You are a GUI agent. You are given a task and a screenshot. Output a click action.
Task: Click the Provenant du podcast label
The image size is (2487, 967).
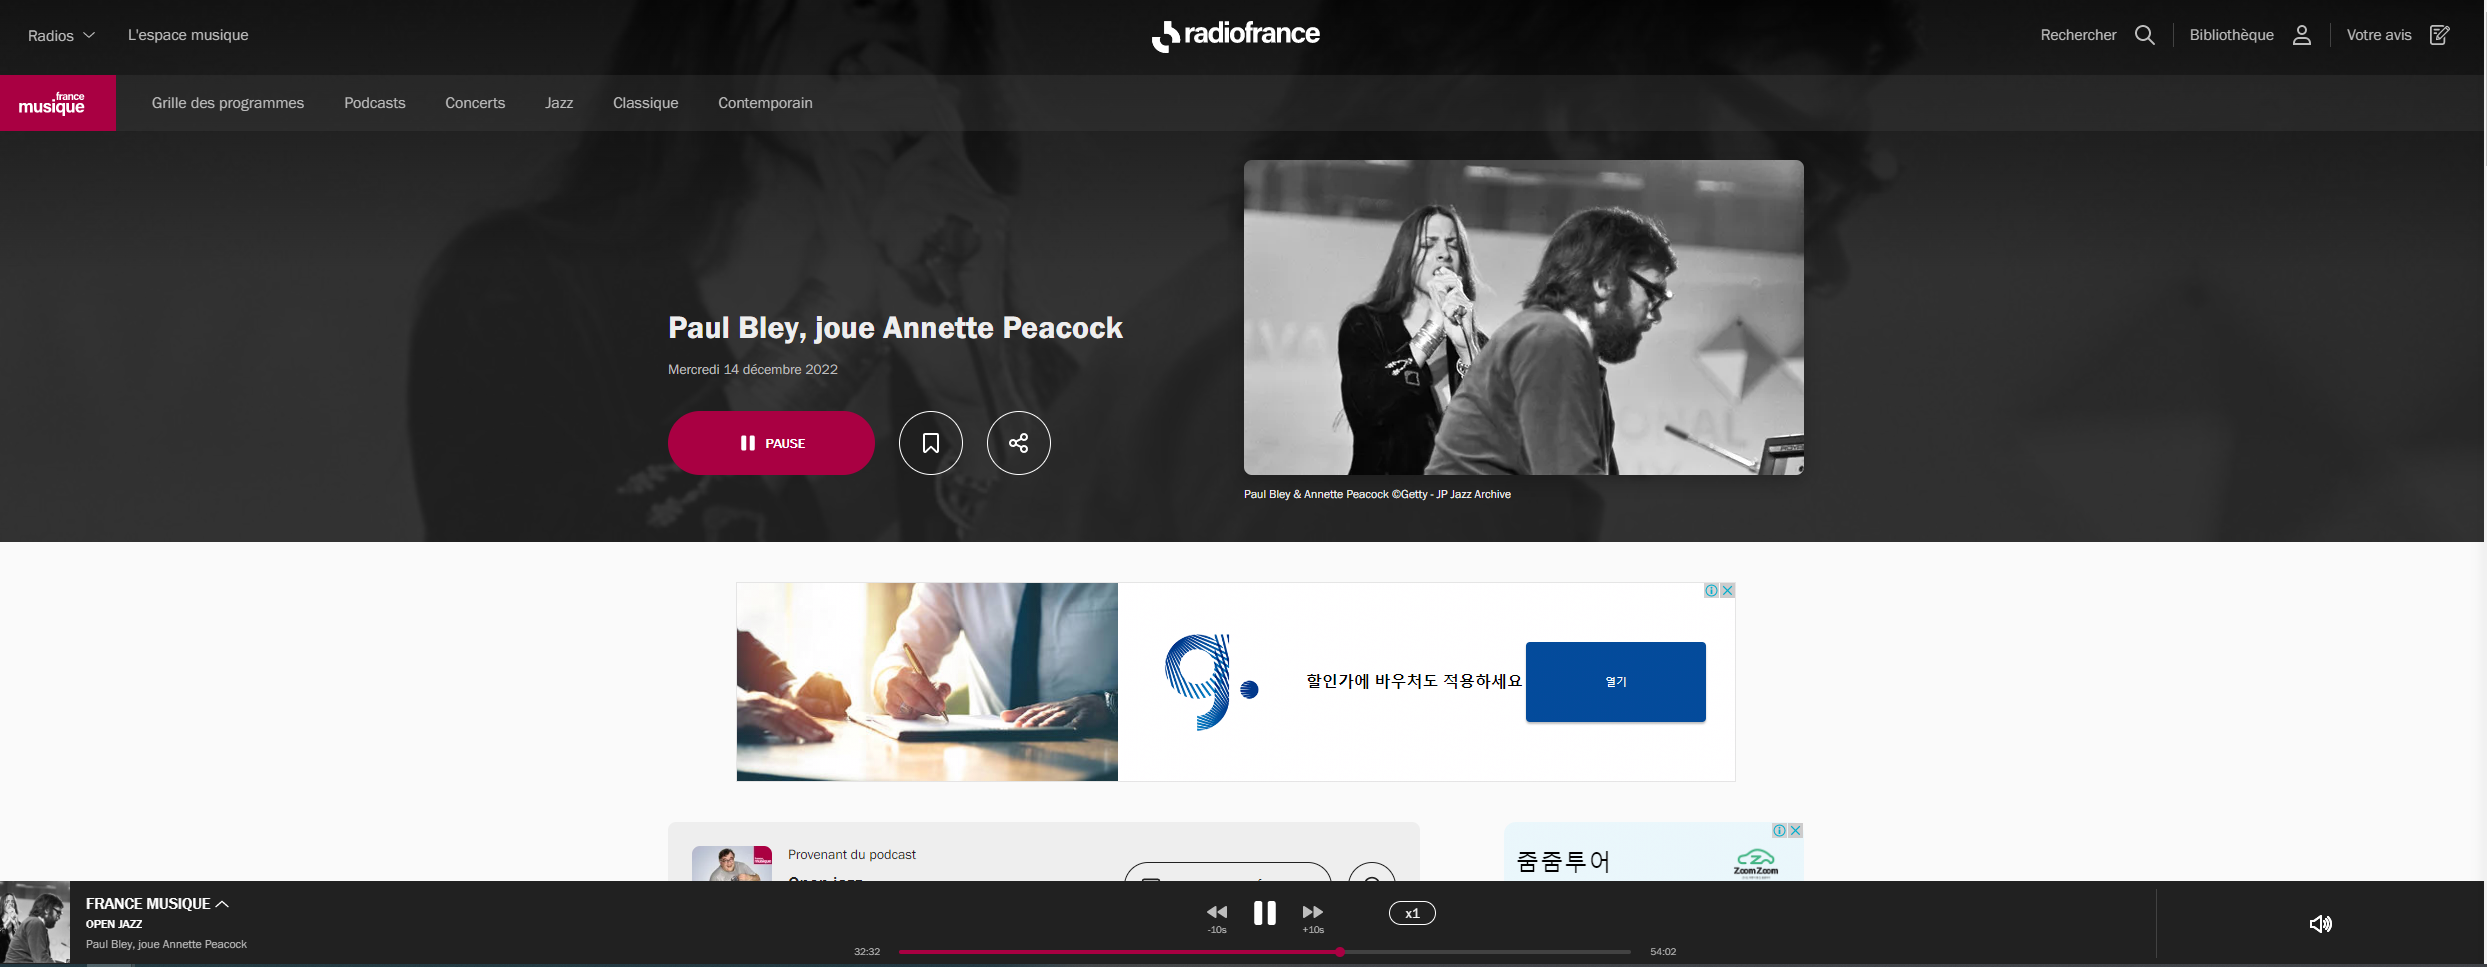[852, 854]
